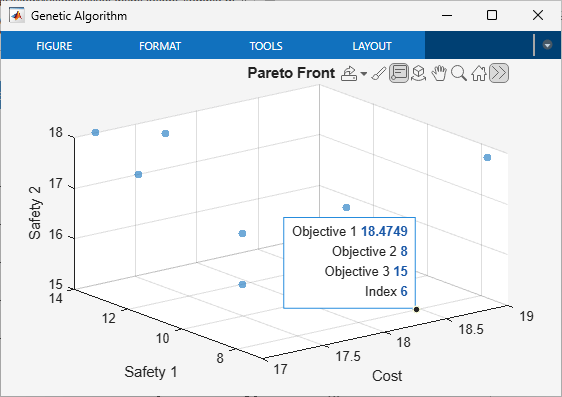The image size is (562, 397).
Task: Activate the Rotate 3D tool
Action: click(x=418, y=73)
